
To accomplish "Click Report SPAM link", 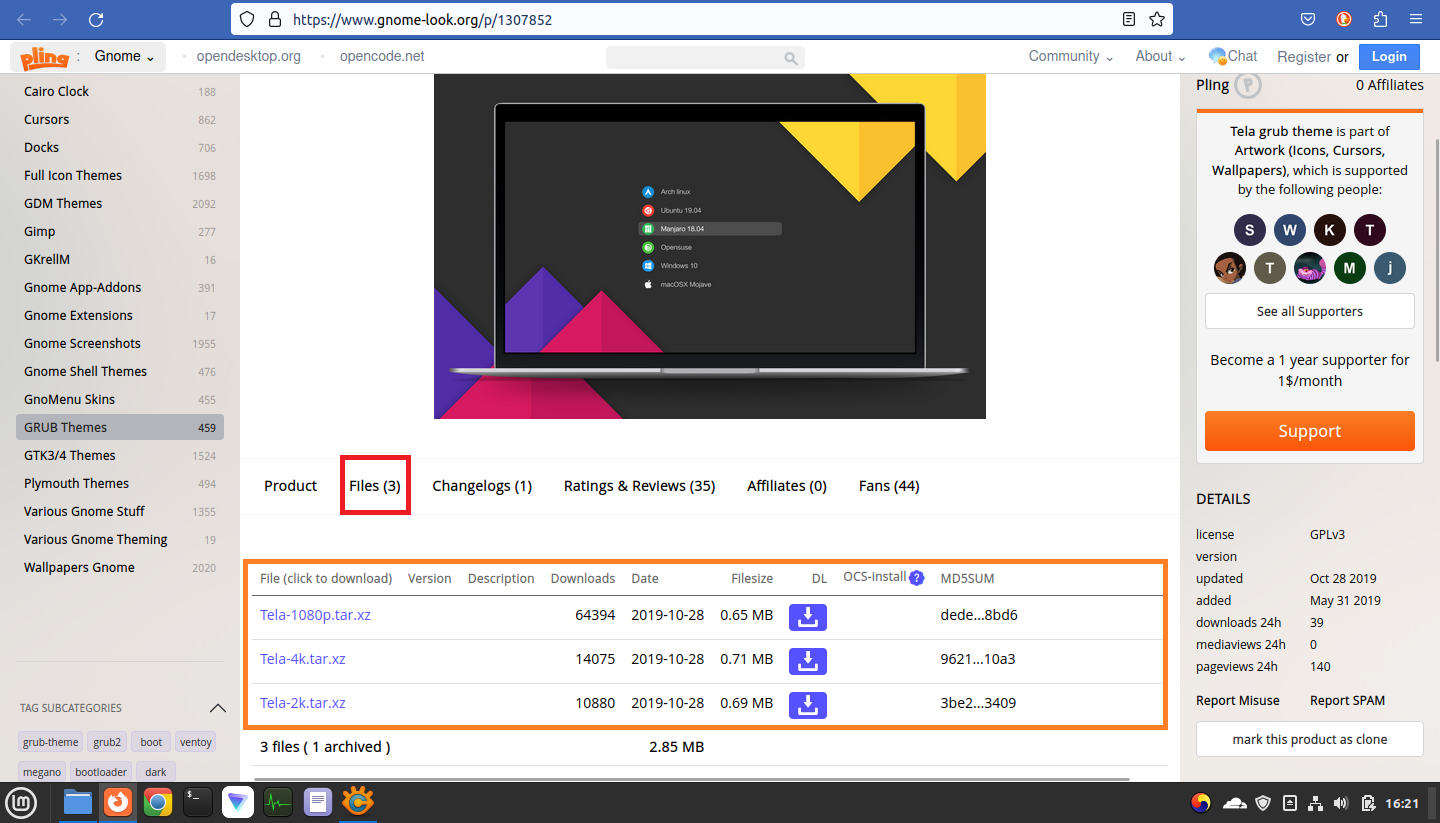I will pos(1347,700).
